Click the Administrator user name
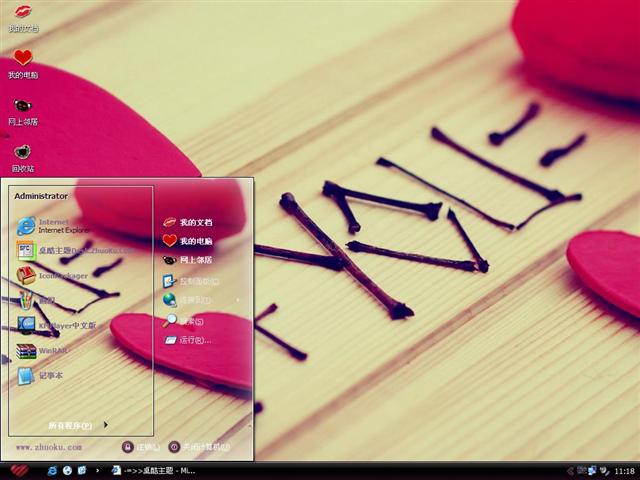 coord(41,196)
